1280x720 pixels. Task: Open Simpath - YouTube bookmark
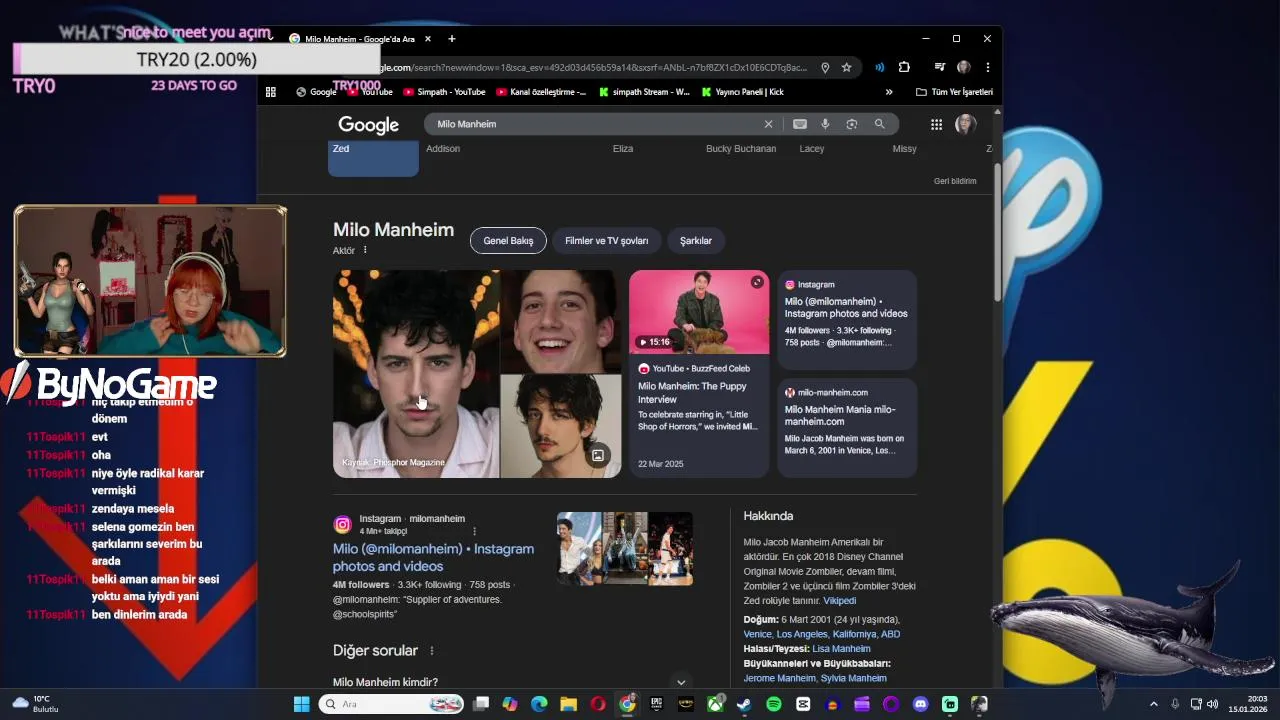coord(444,92)
